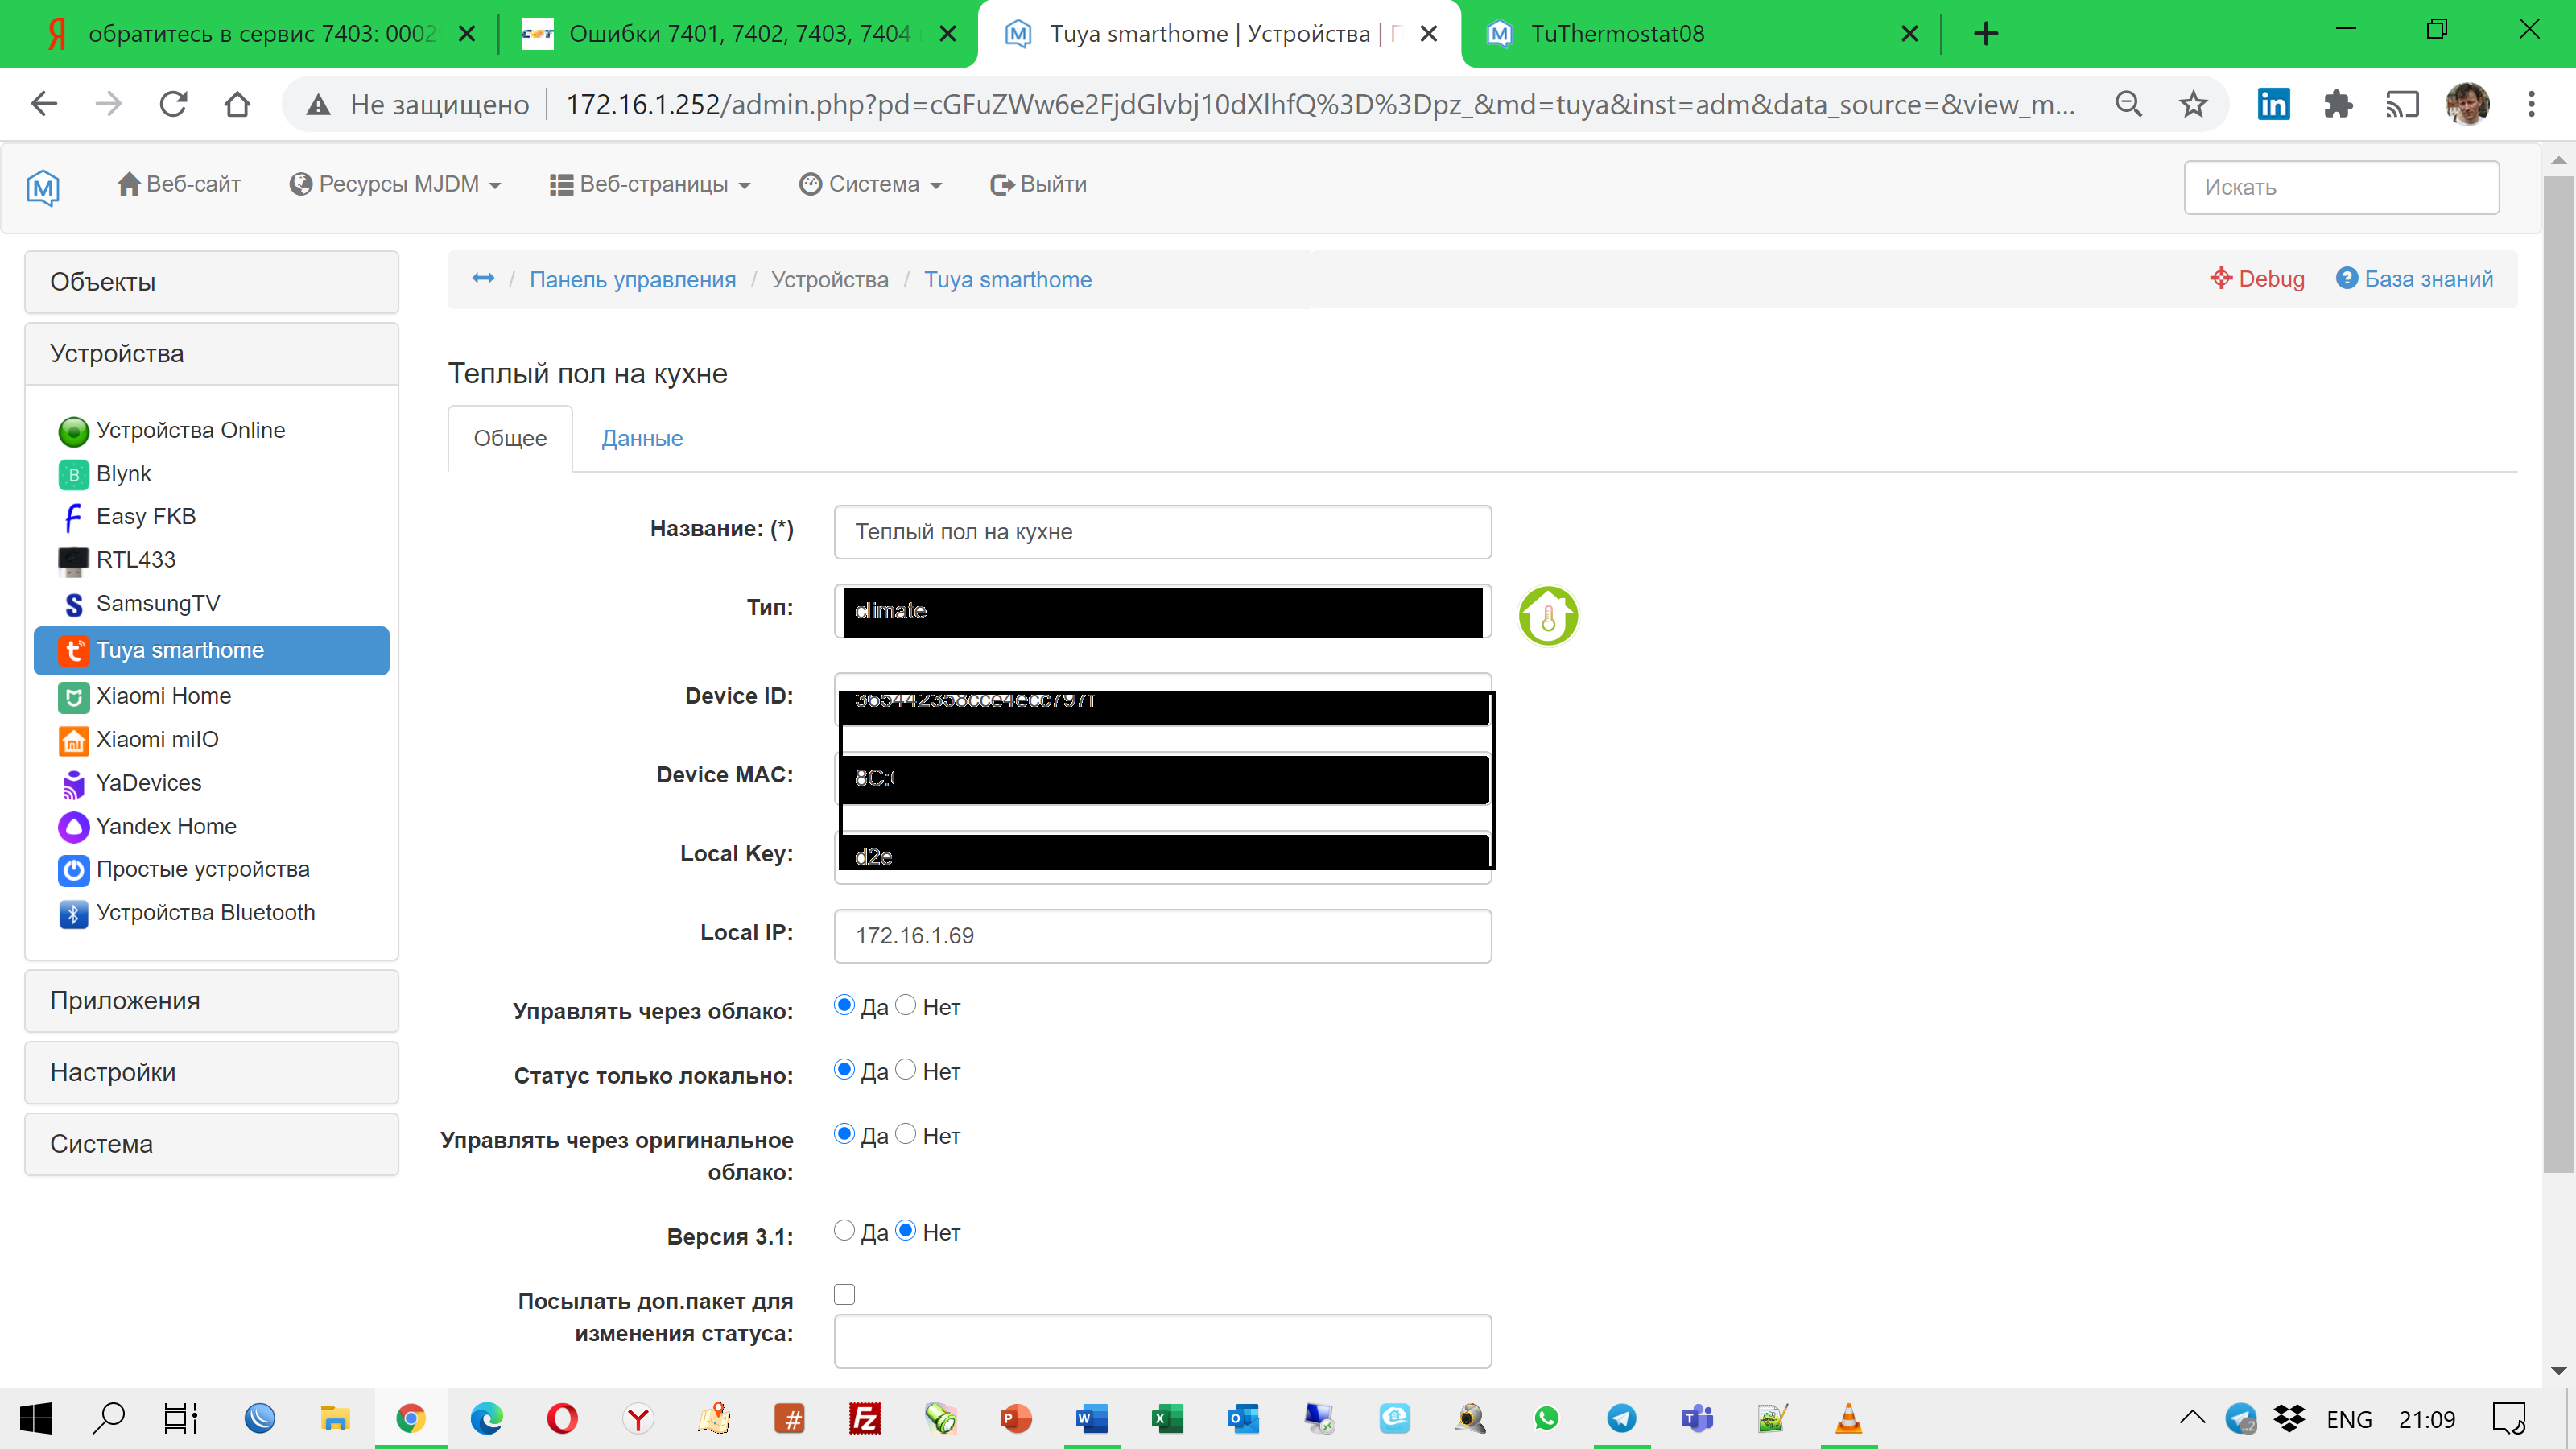Open the Система dropdown

(870, 184)
